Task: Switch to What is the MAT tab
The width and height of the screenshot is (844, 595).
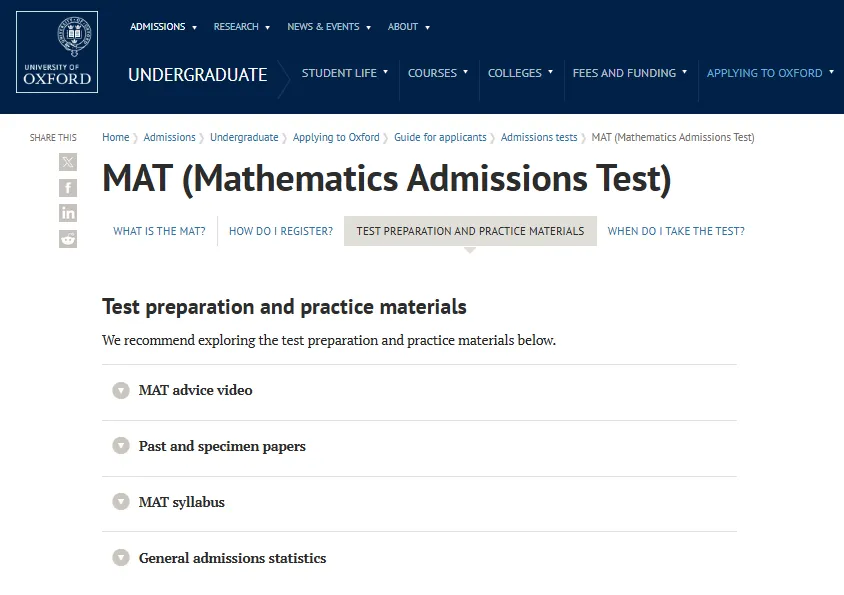Action: pos(159,231)
